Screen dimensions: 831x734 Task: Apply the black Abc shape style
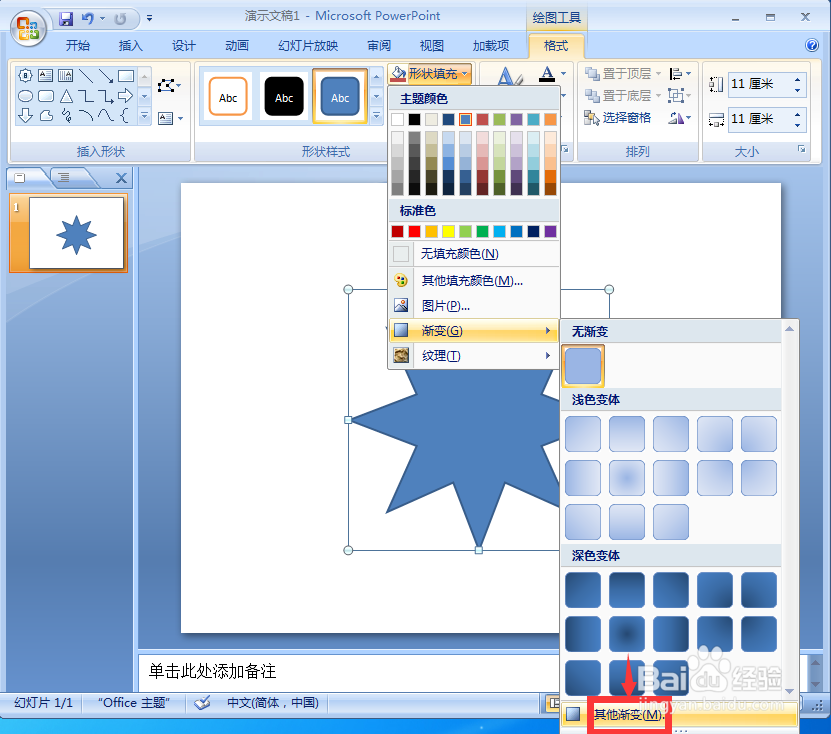[x=284, y=96]
